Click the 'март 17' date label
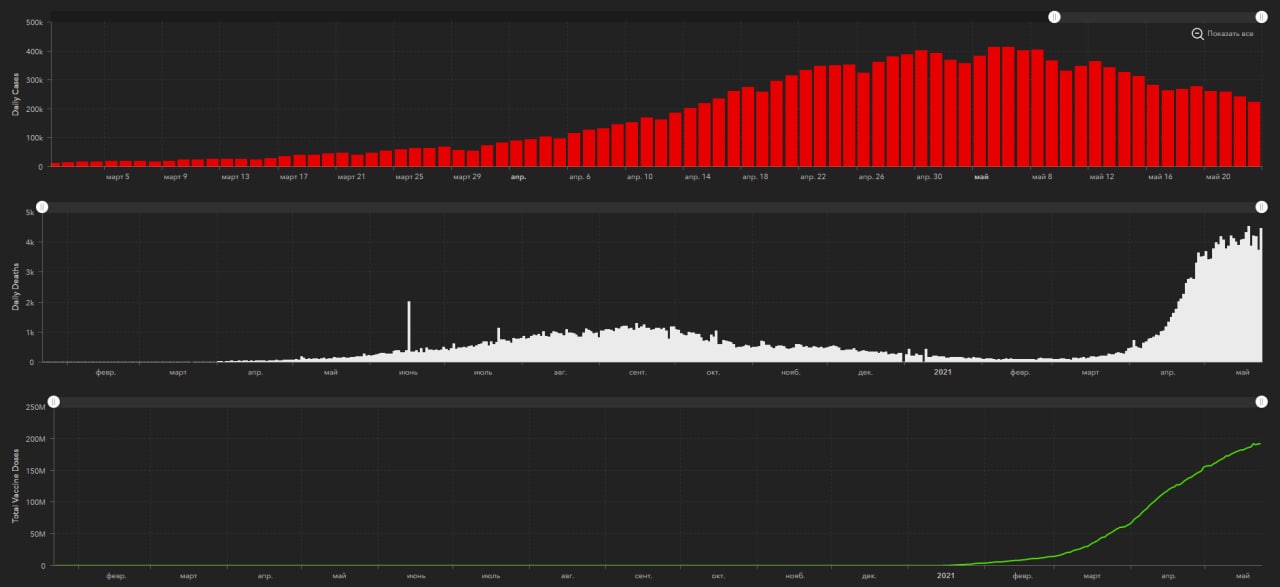1280x587 pixels. pyautogui.click(x=294, y=177)
